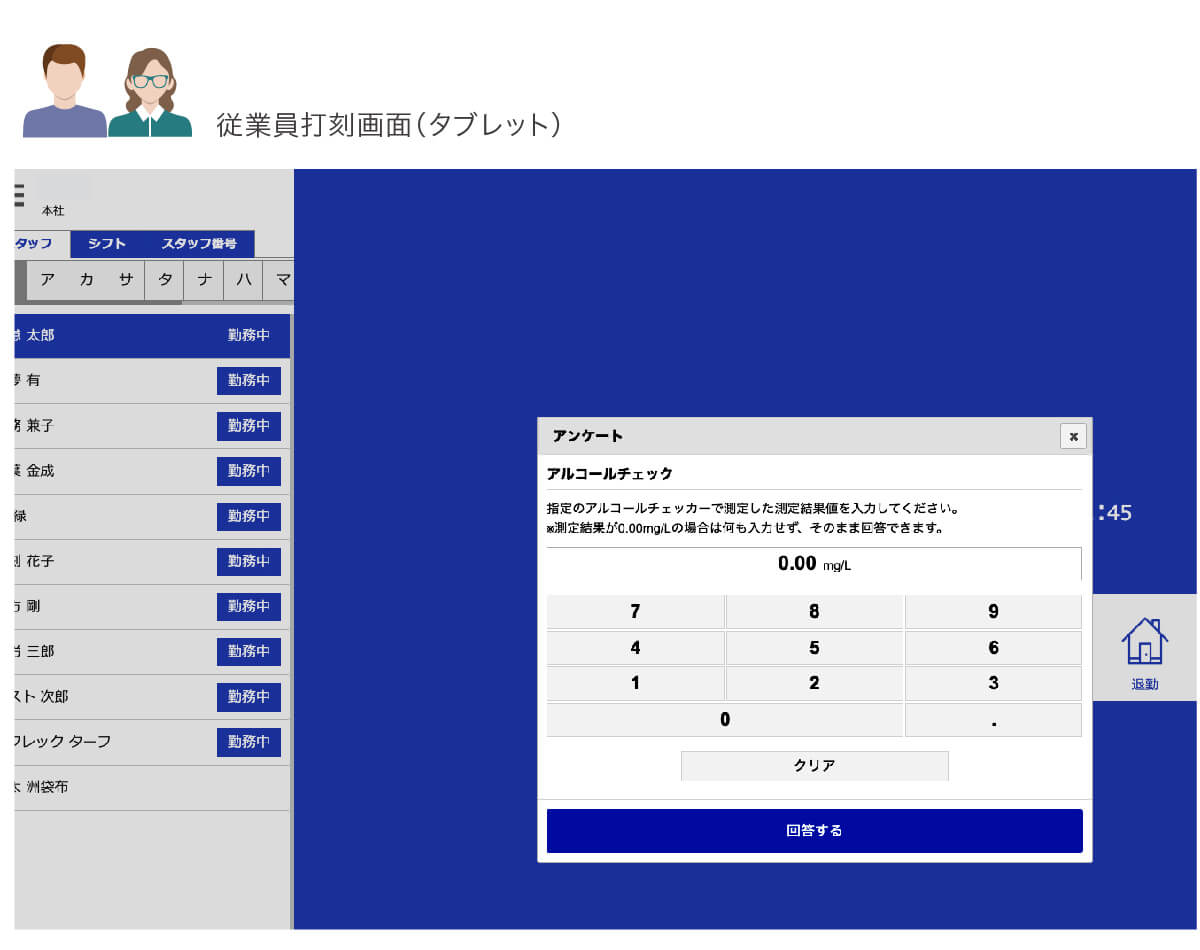Click 勤務中 badge in 次郎 row
The width and height of the screenshot is (1200, 950).
[249, 697]
